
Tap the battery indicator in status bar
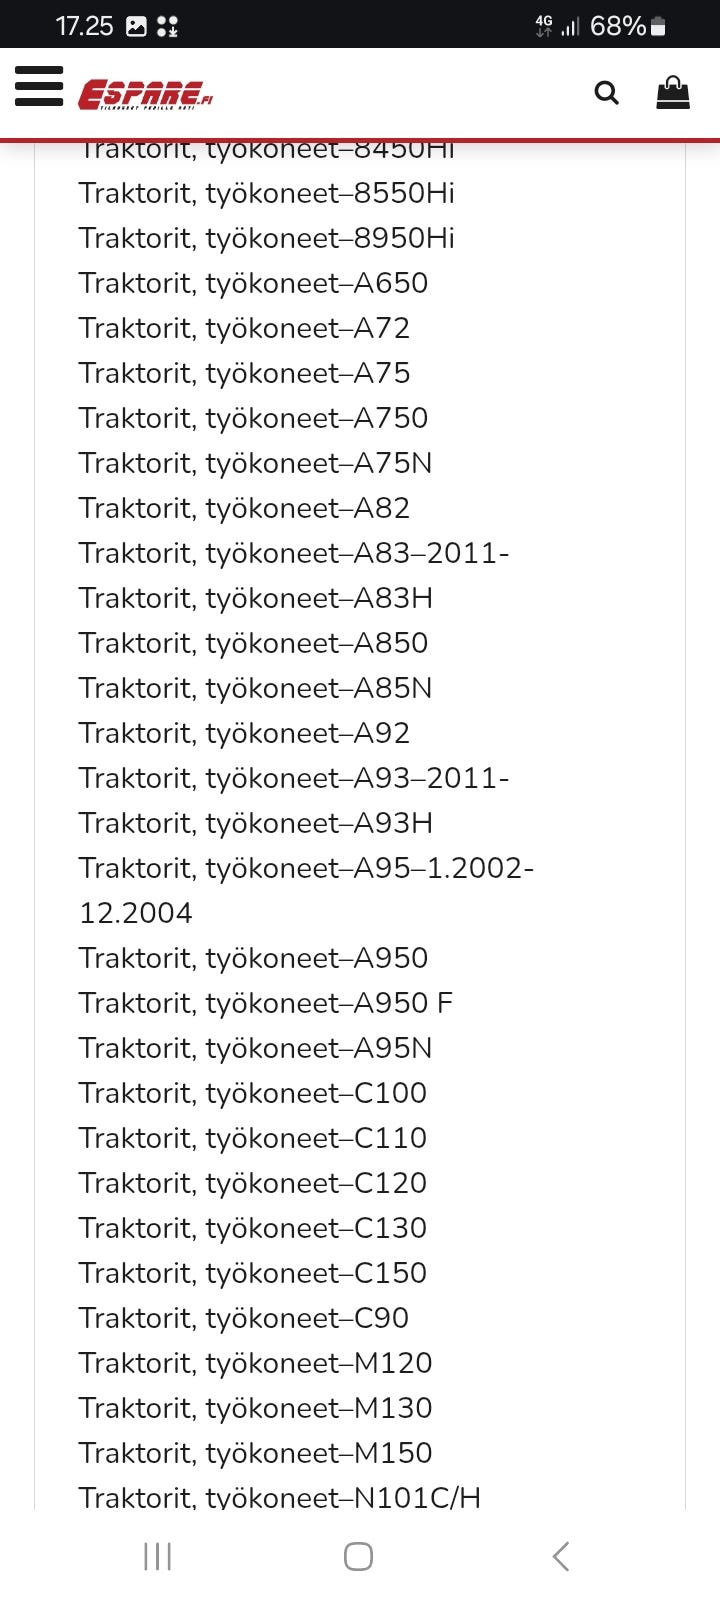[x=658, y=27]
